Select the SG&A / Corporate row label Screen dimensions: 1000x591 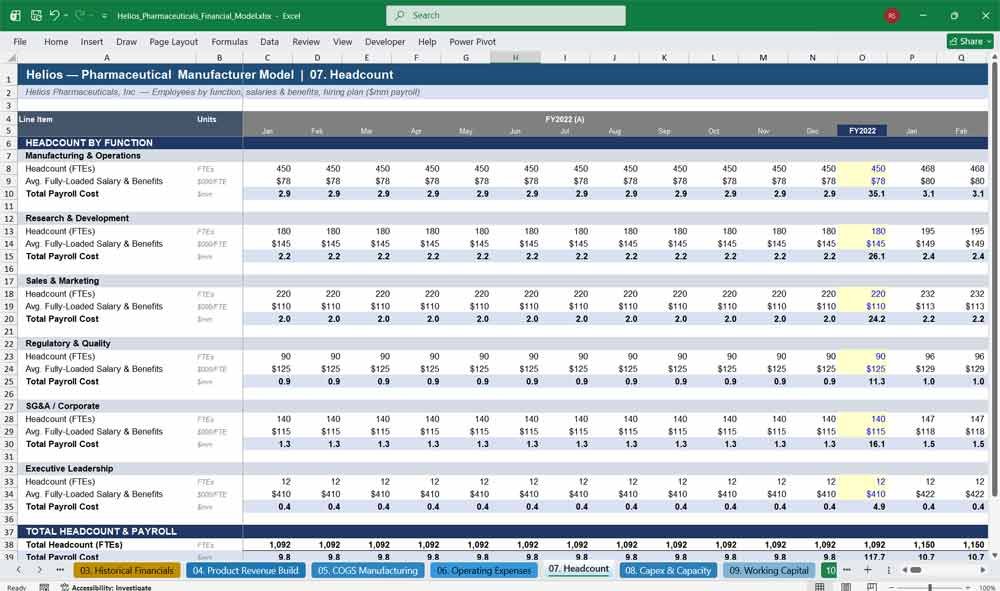pyautogui.click(x=62, y=405)
